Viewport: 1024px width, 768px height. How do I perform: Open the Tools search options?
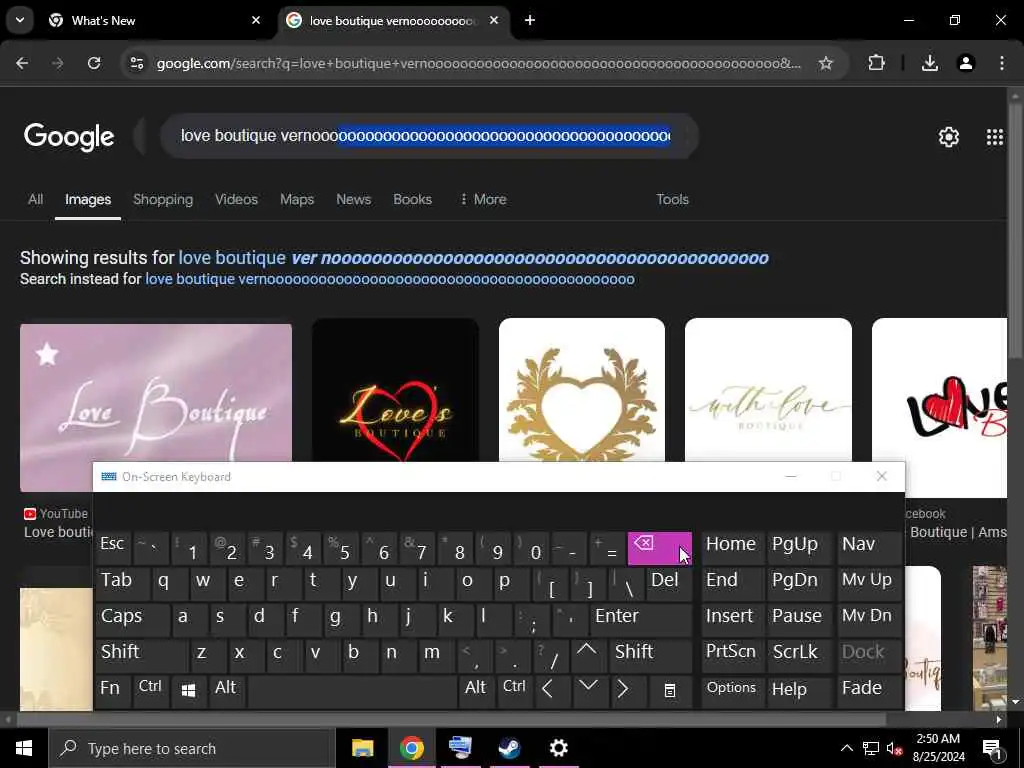pos(672,199)
